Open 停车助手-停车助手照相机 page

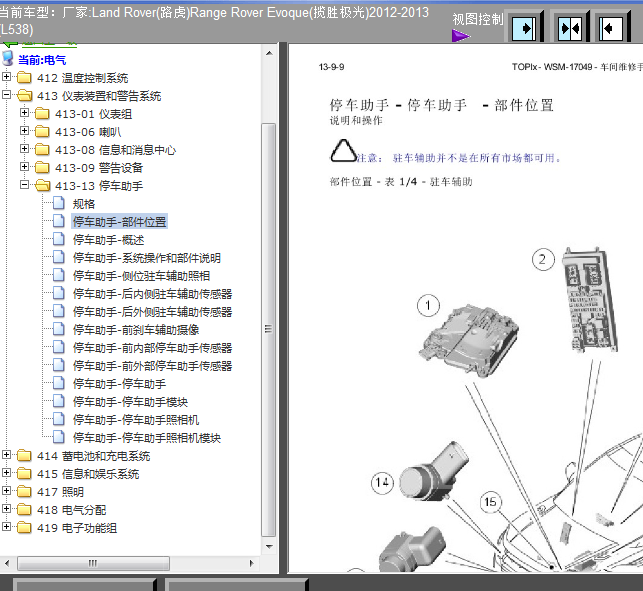point(136,420)
